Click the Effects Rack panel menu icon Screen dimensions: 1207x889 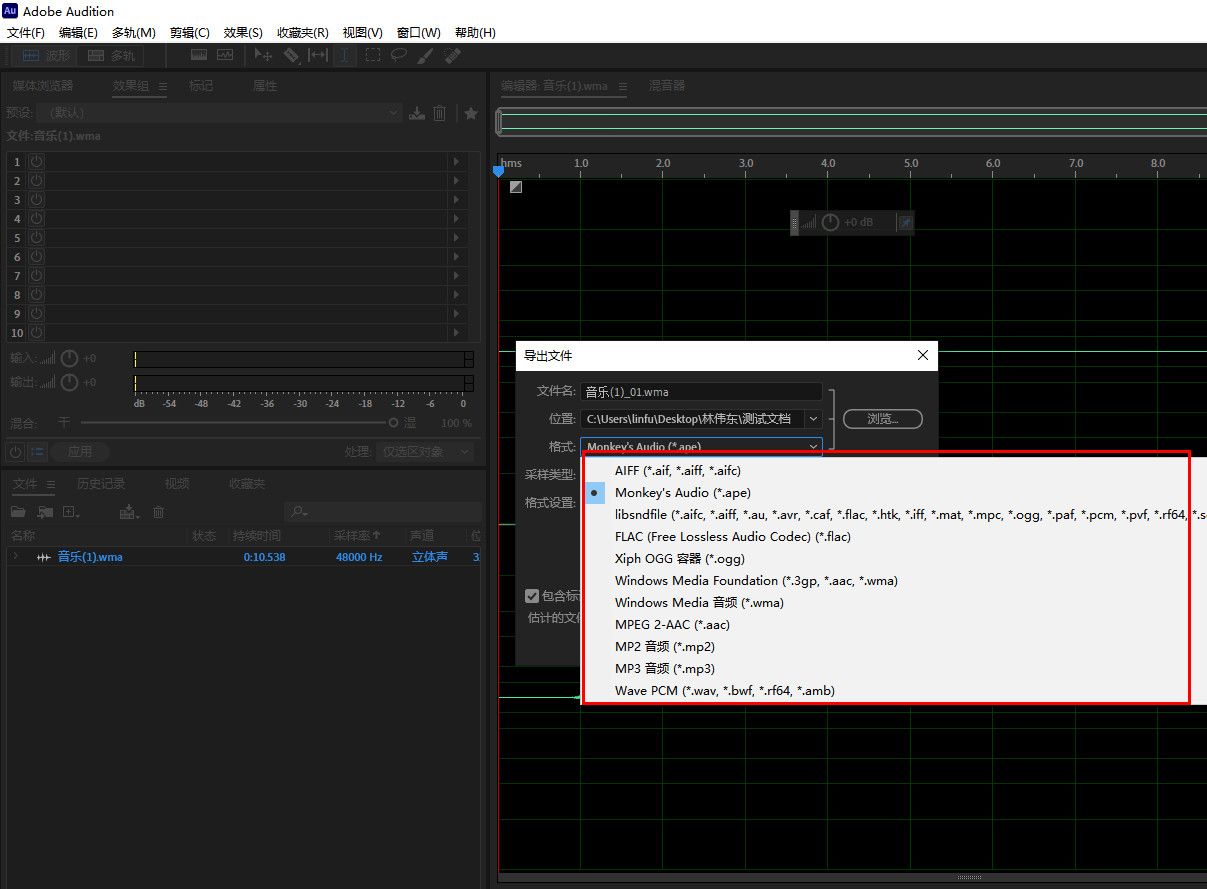point(163,86)
